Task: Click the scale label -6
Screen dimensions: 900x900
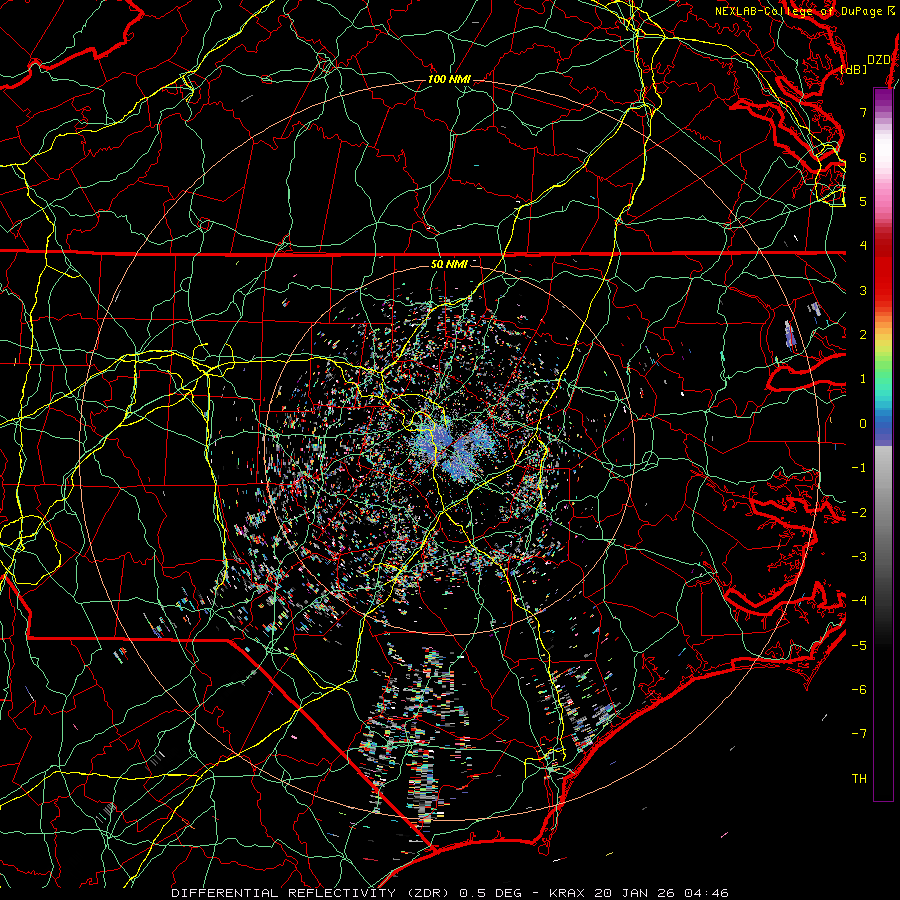Action: 859,689
